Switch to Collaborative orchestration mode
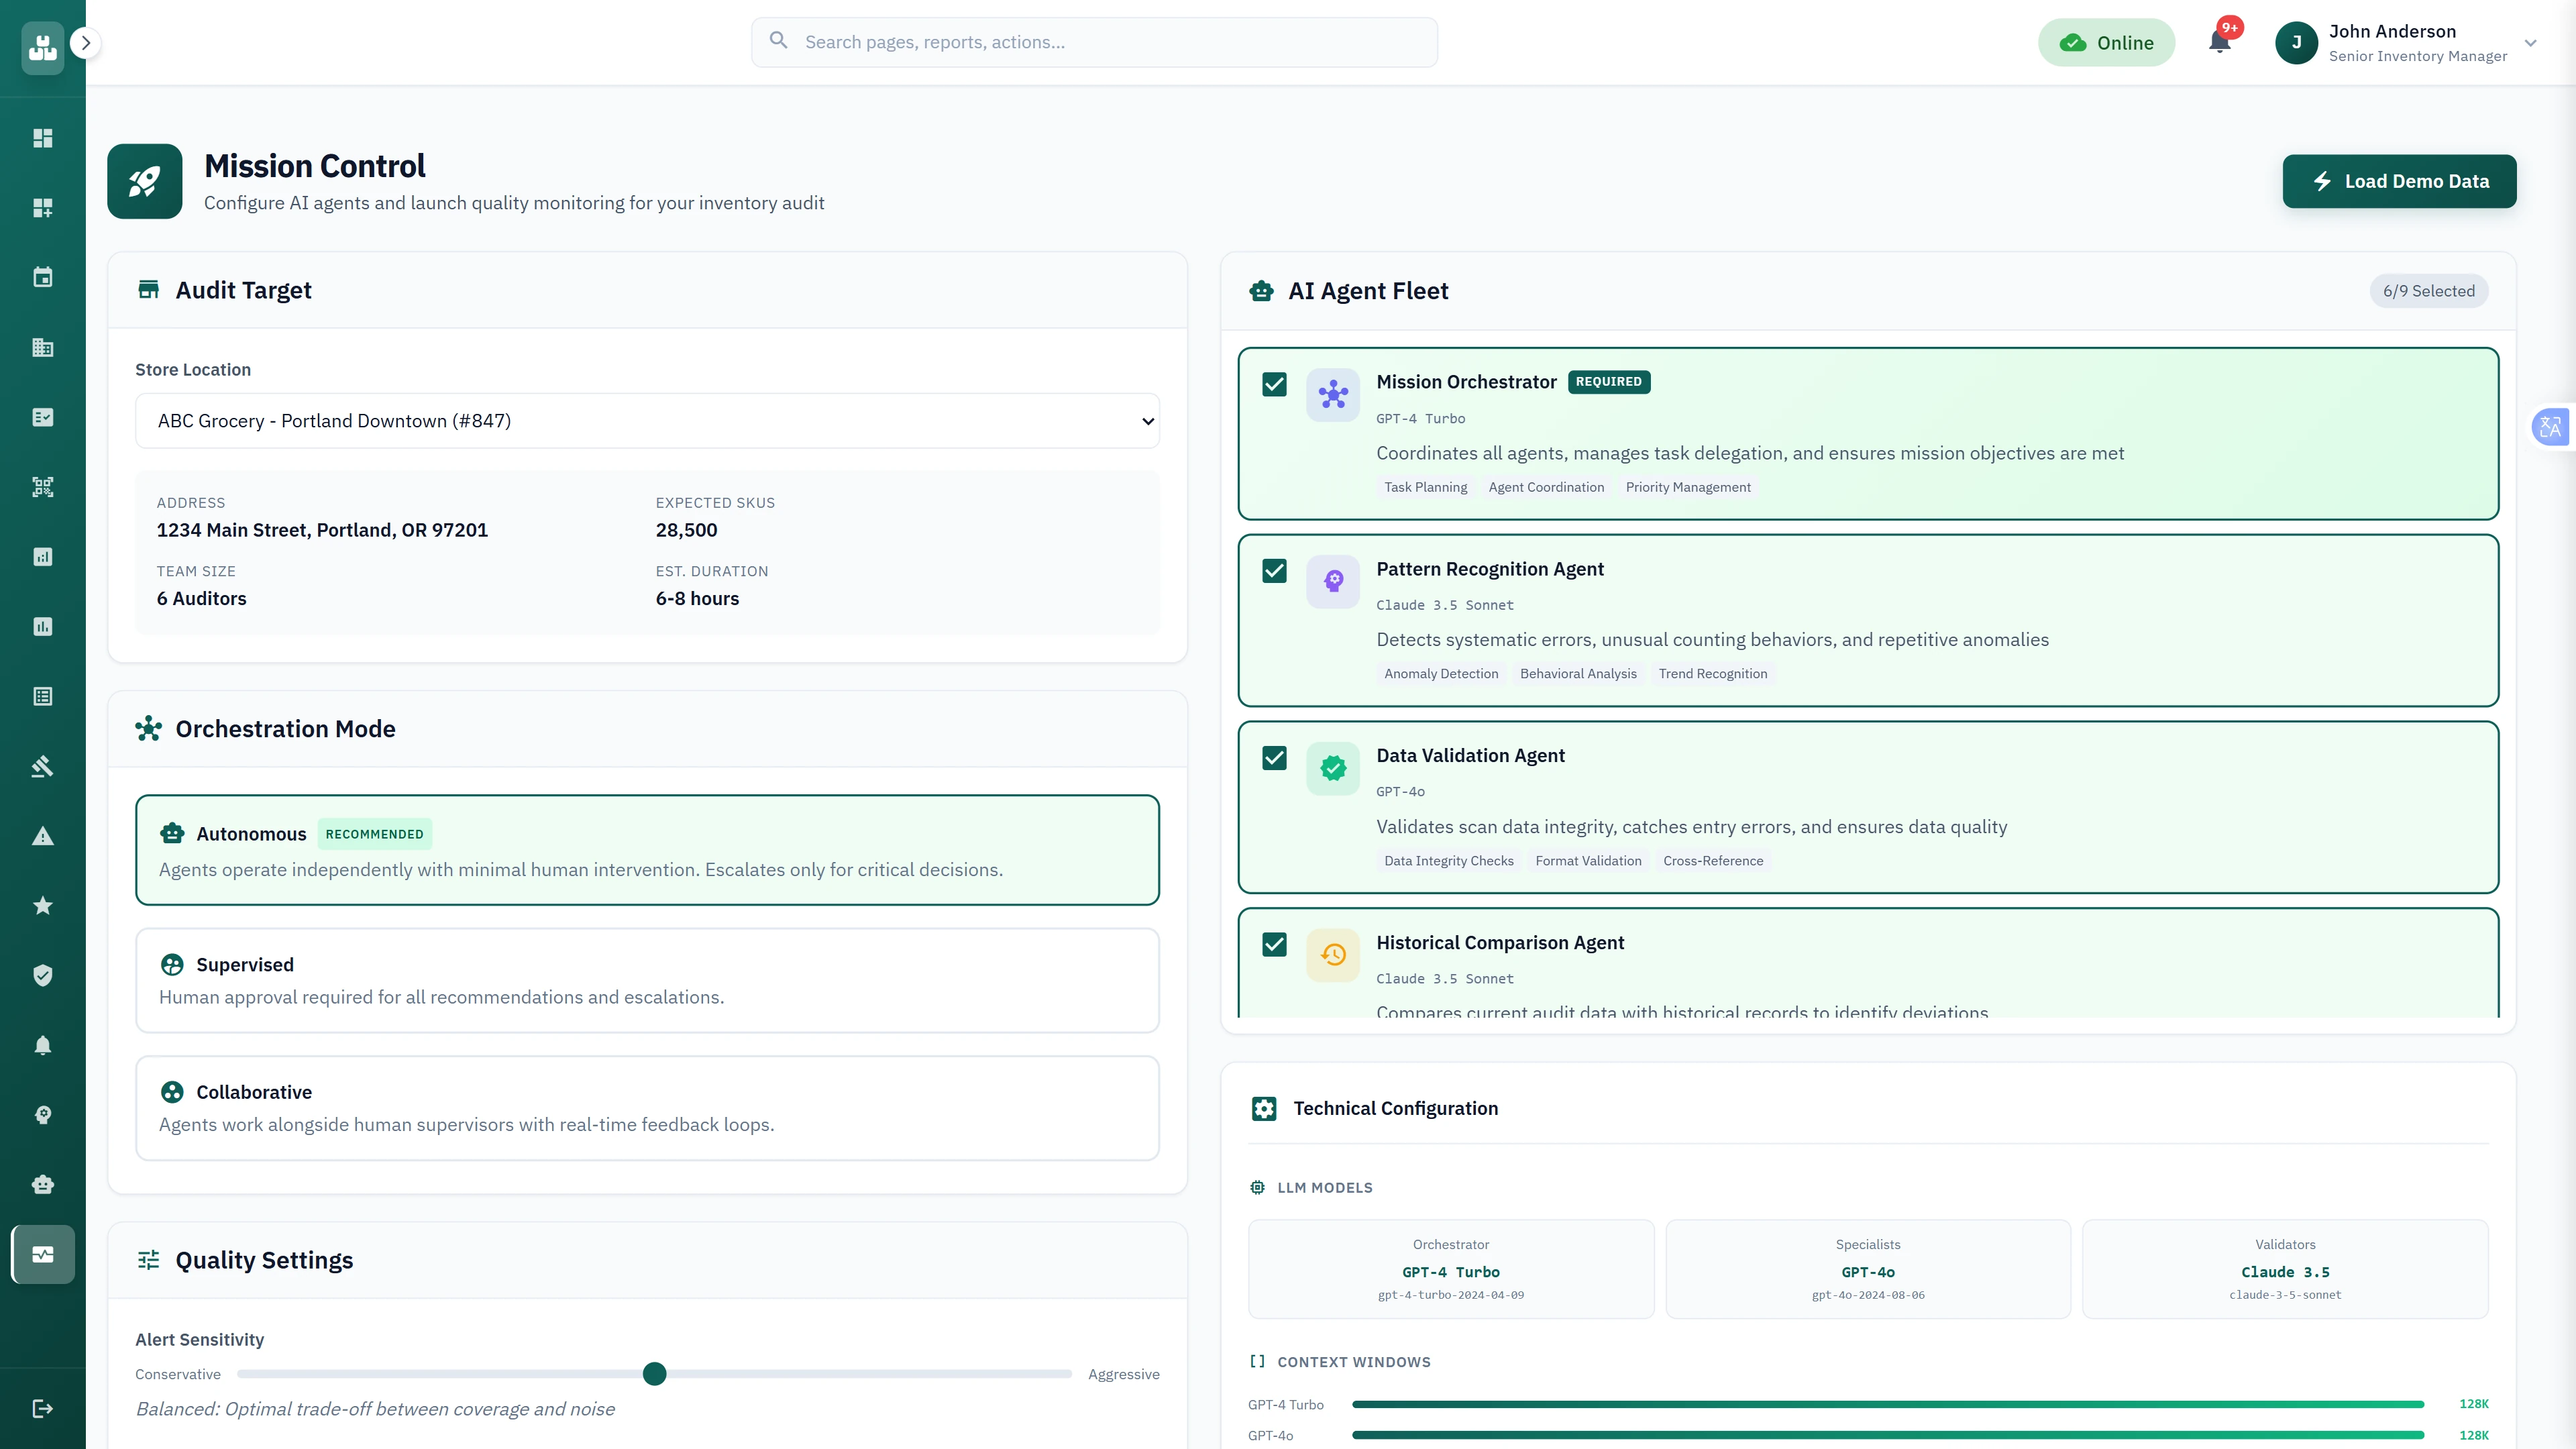 [647, 1107]
